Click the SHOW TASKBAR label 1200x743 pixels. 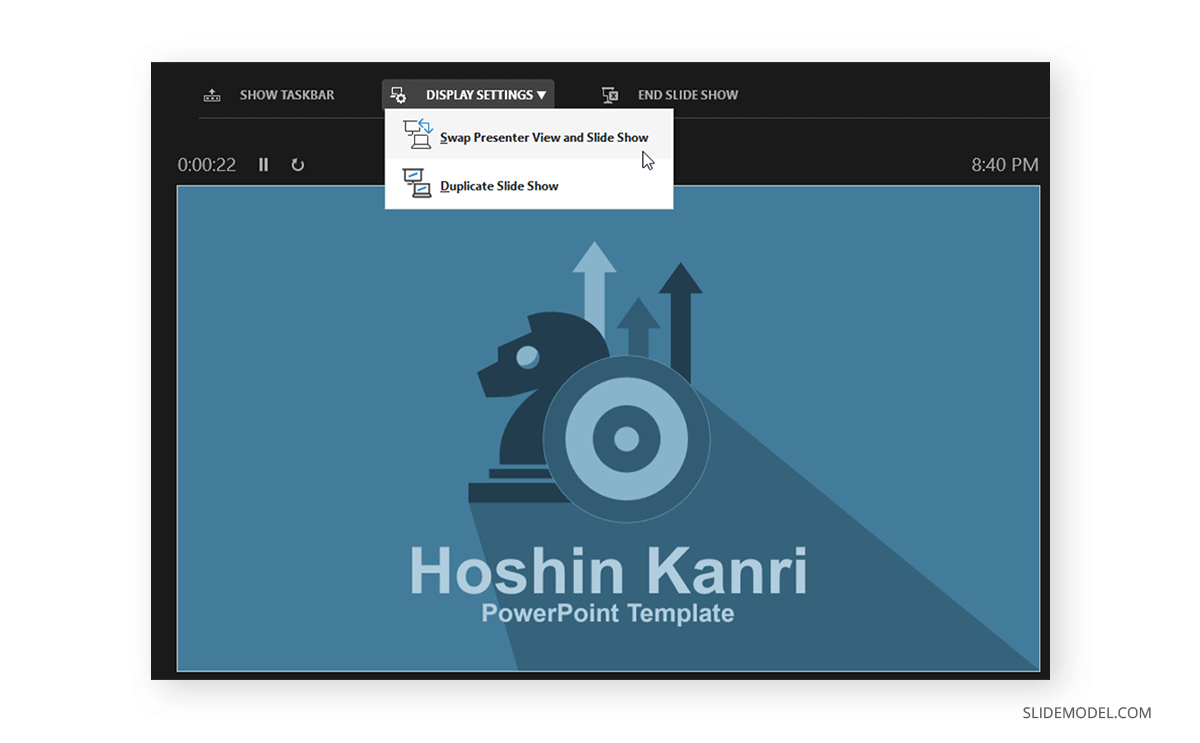click(x=287, y=95)
